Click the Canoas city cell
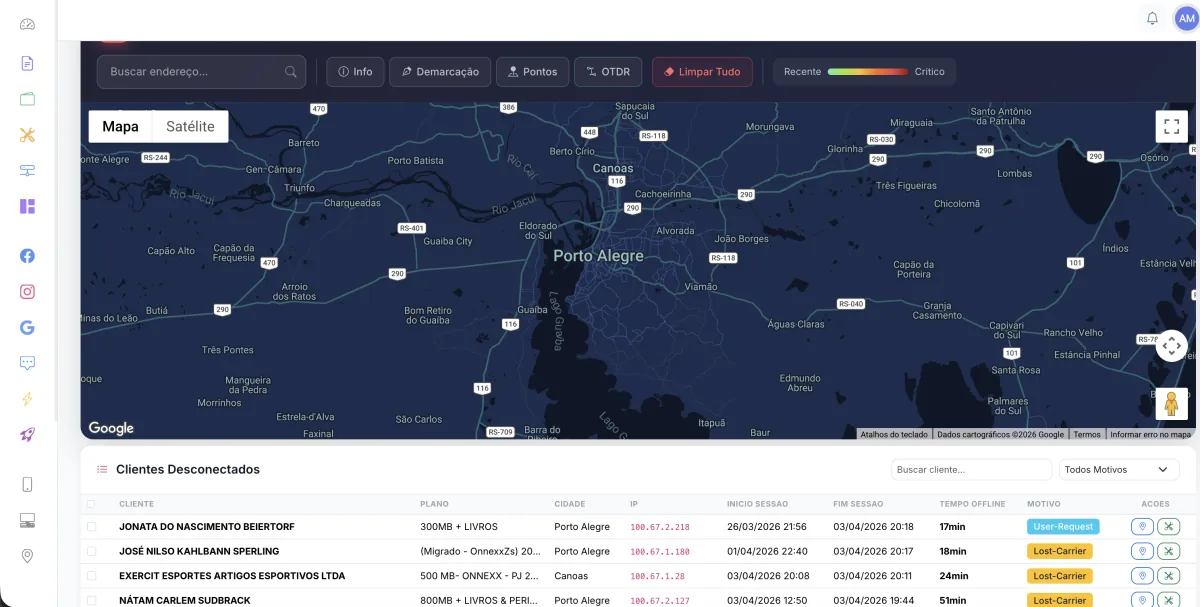 pyautogui.click(x=571, y=576)
